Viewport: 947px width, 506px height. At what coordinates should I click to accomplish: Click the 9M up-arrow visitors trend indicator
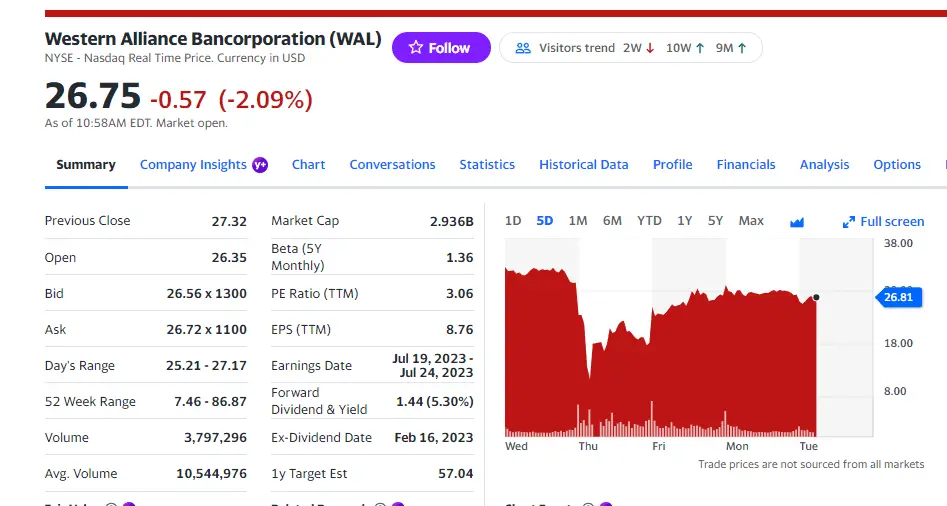coord(742,48)
